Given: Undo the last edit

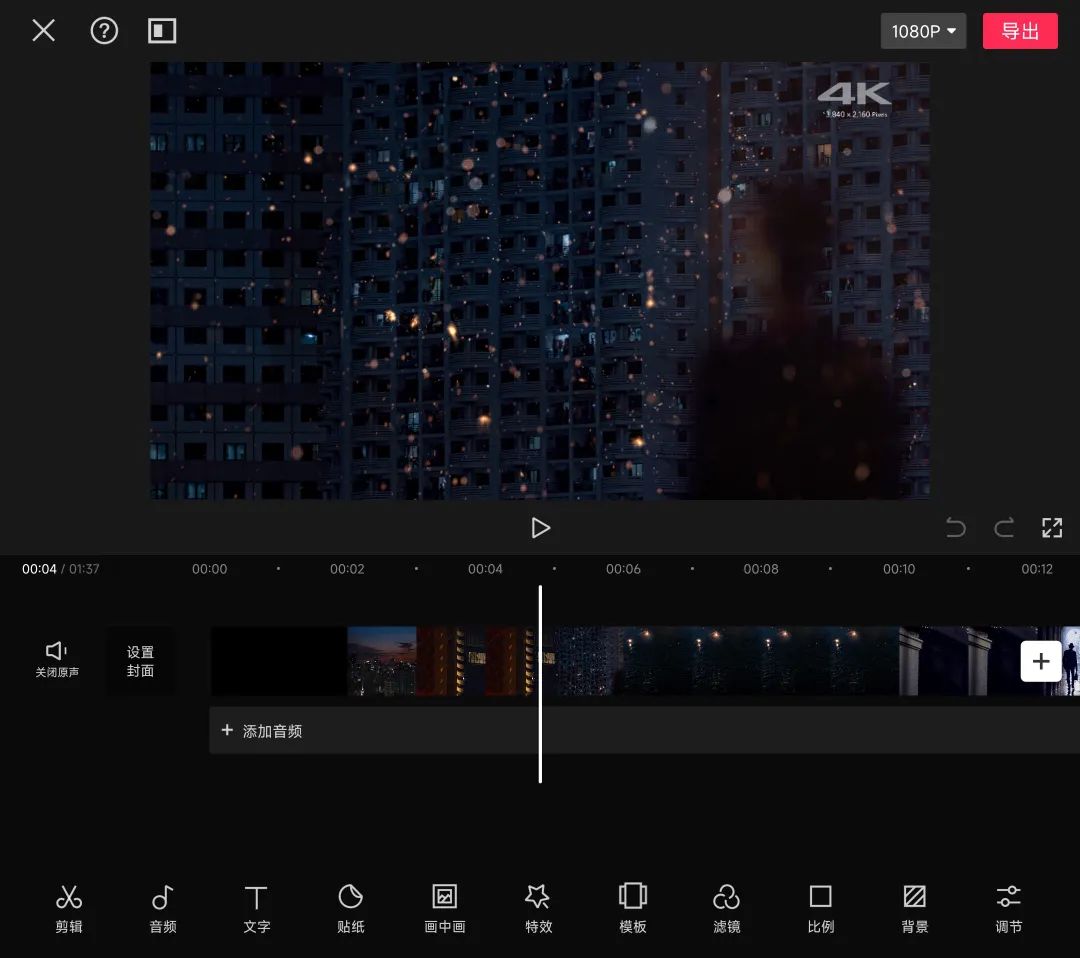Looking at the screenshot, I should coord(955,528).
